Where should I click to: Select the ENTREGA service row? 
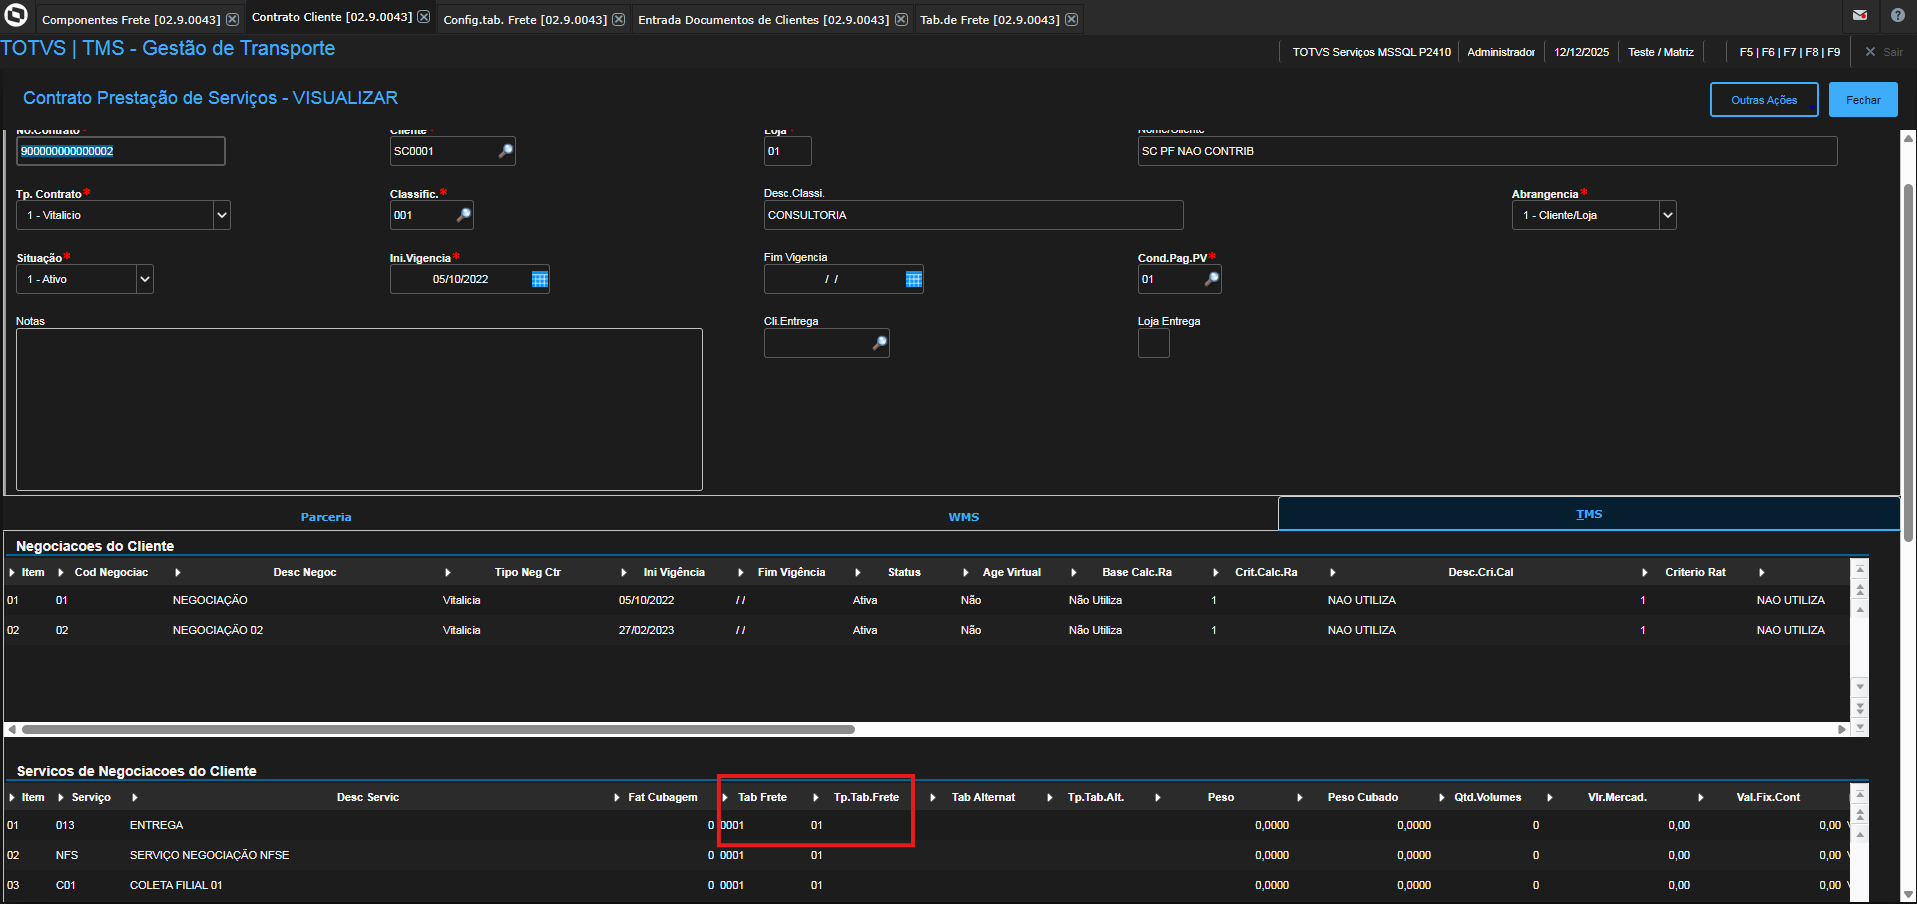pos(157,825)
